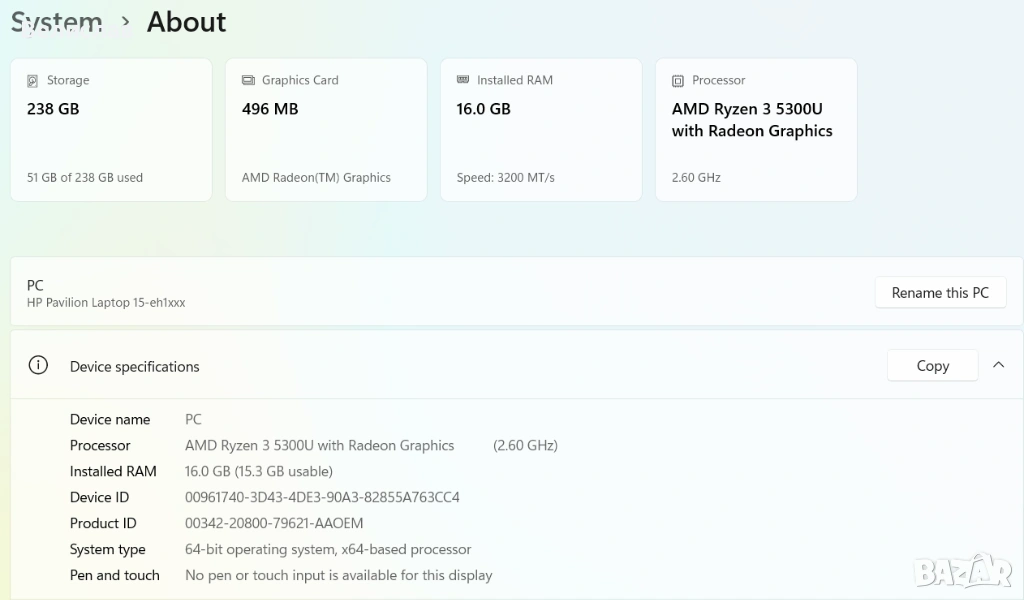1024x600 pixels.
Task: Click the Installed RAM icon
Action: (463, 80)
